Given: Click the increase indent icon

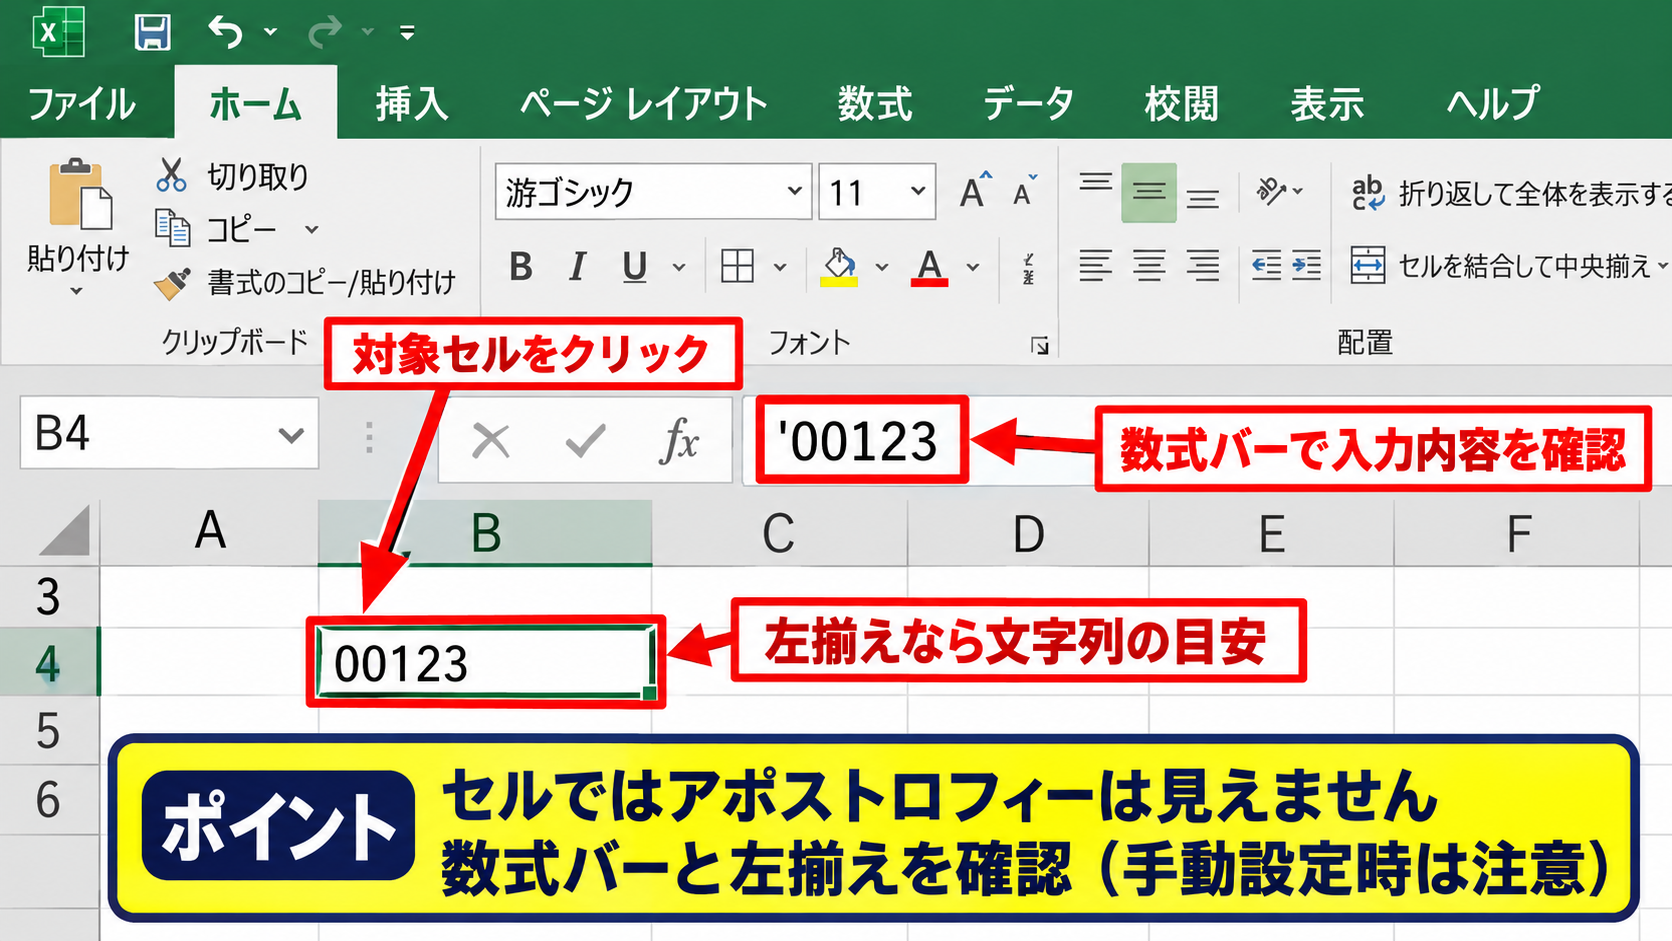Looking at the screenshot, I should coord(1306,266).
